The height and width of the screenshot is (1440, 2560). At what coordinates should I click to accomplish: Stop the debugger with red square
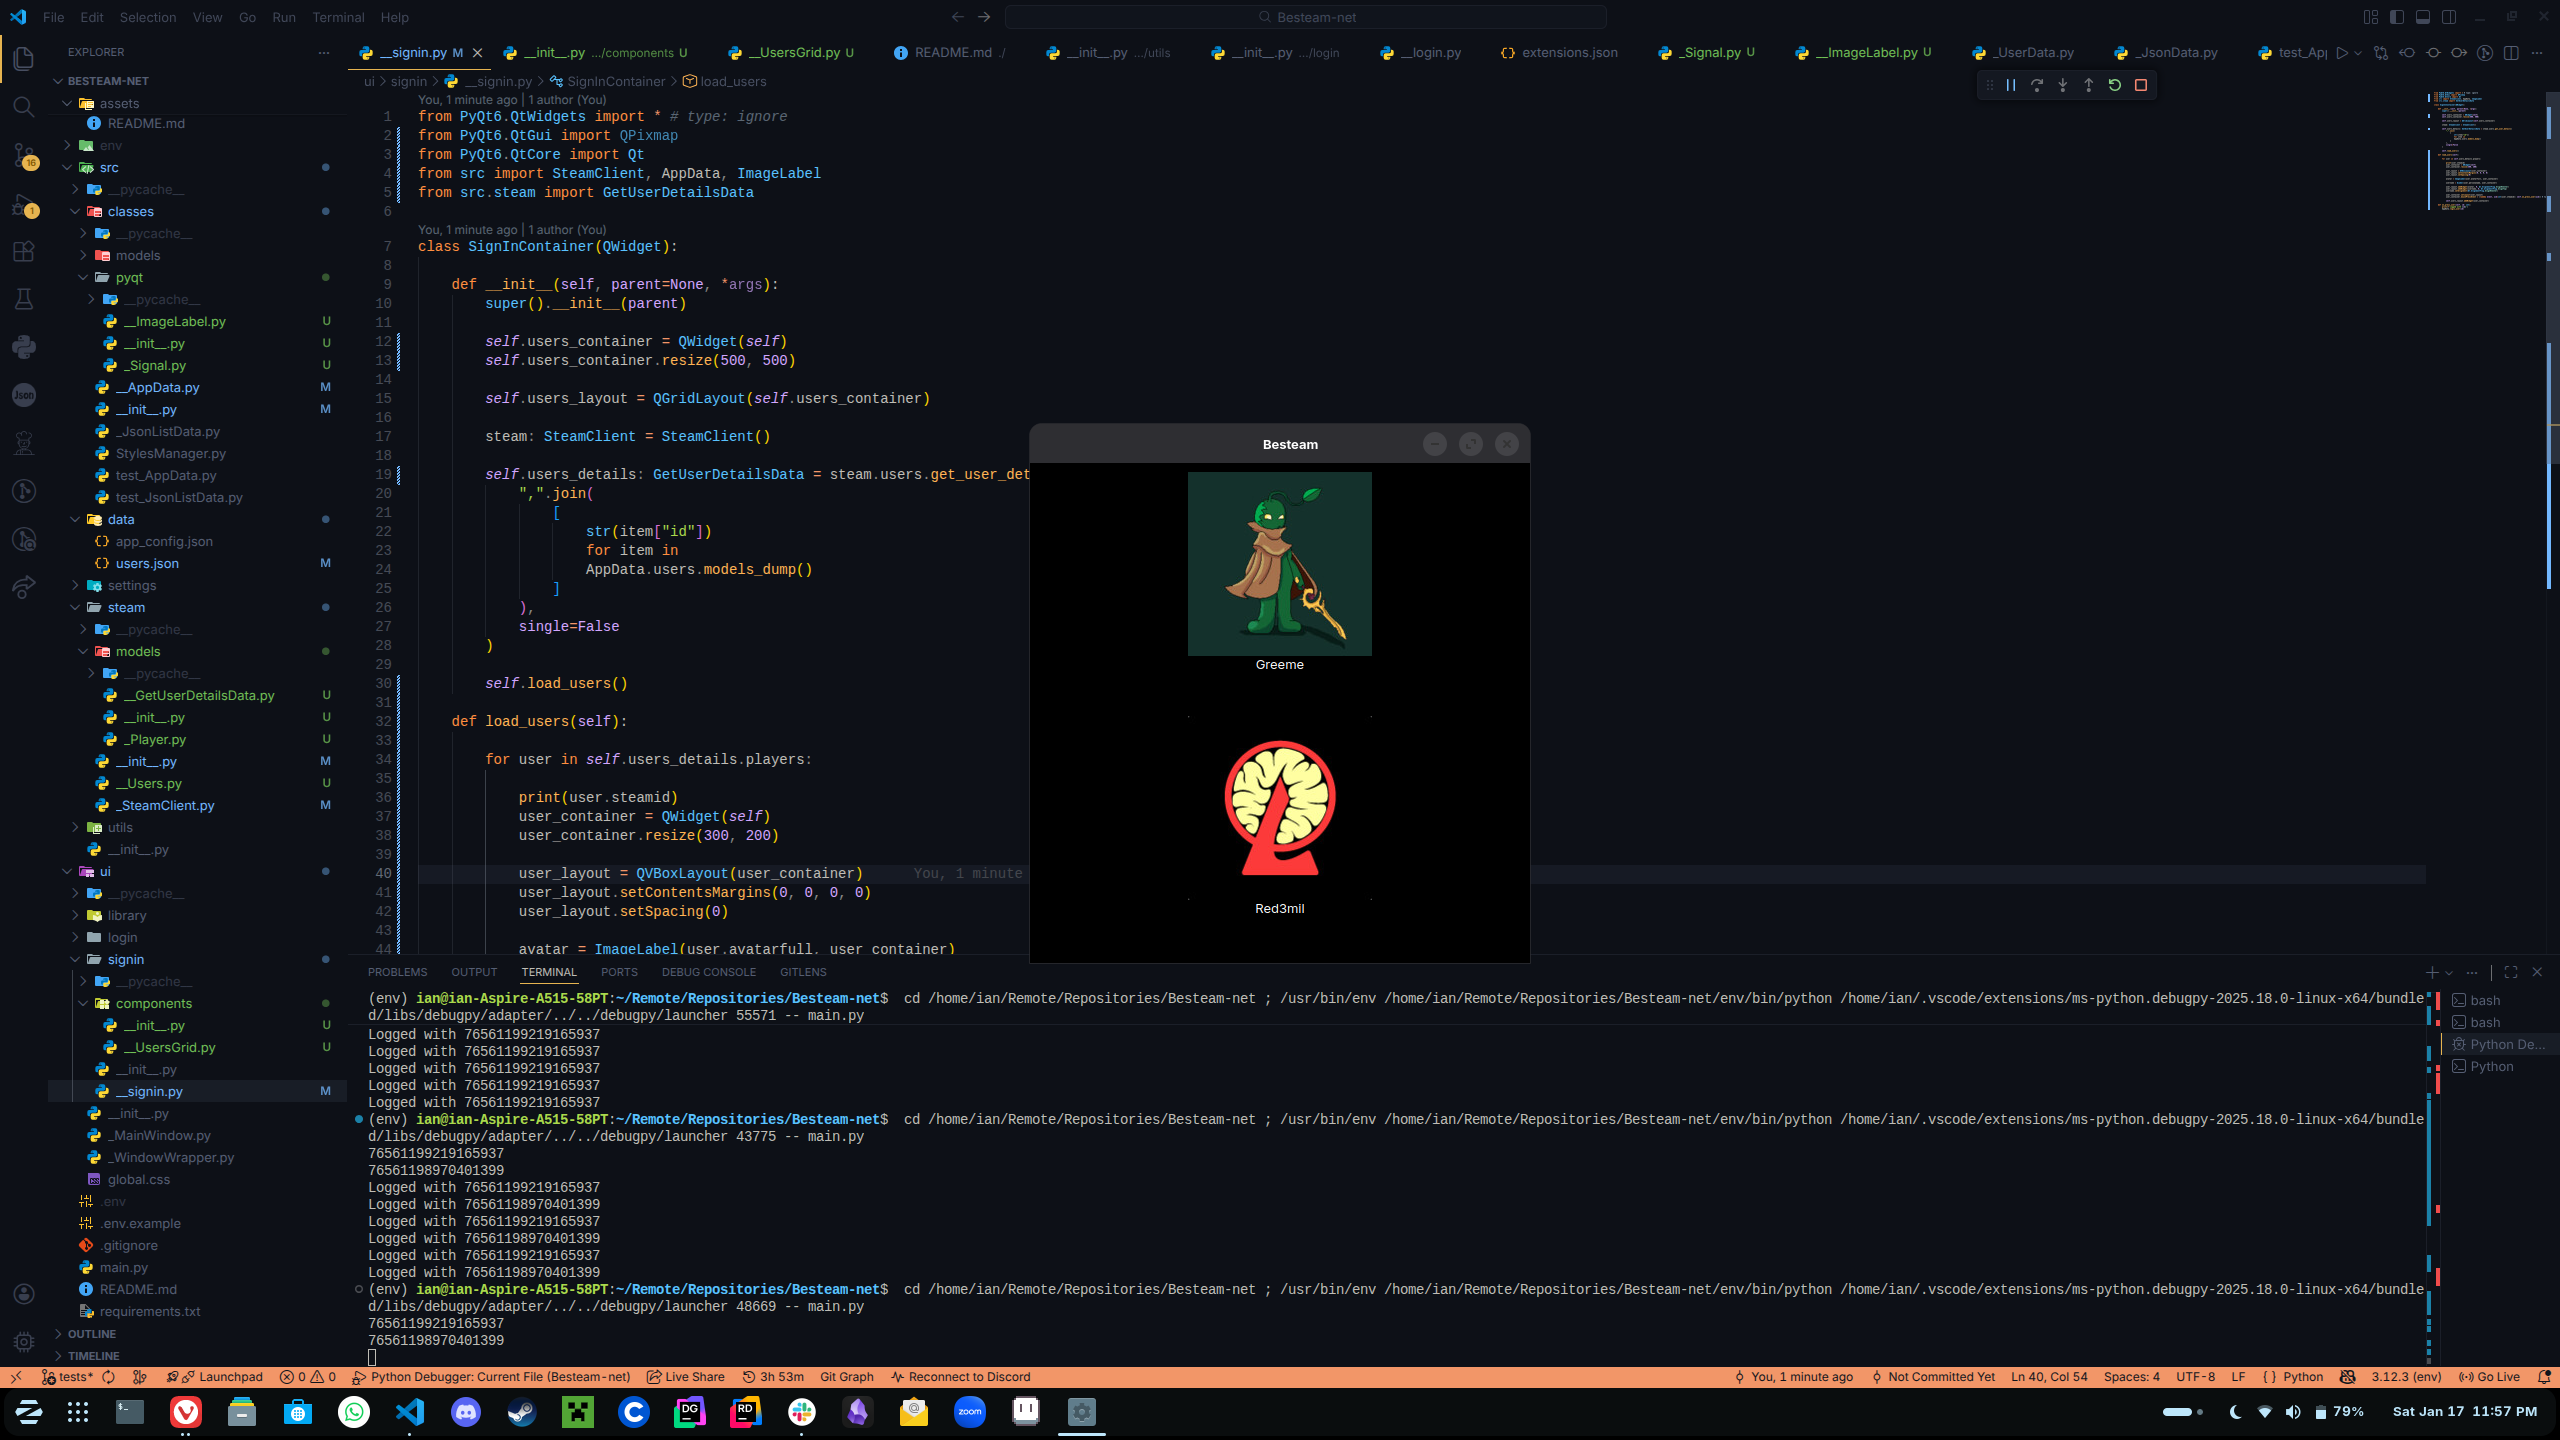coord(2141,86)
